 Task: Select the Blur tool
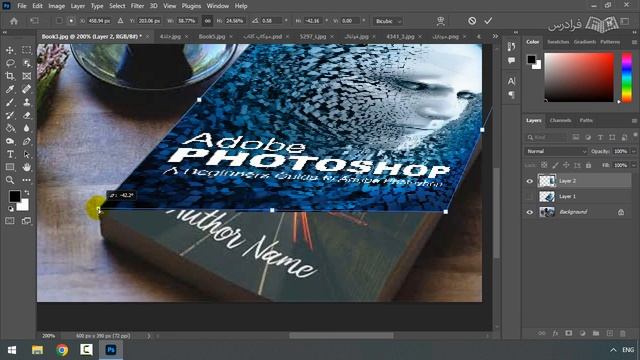tap(27, 128)
